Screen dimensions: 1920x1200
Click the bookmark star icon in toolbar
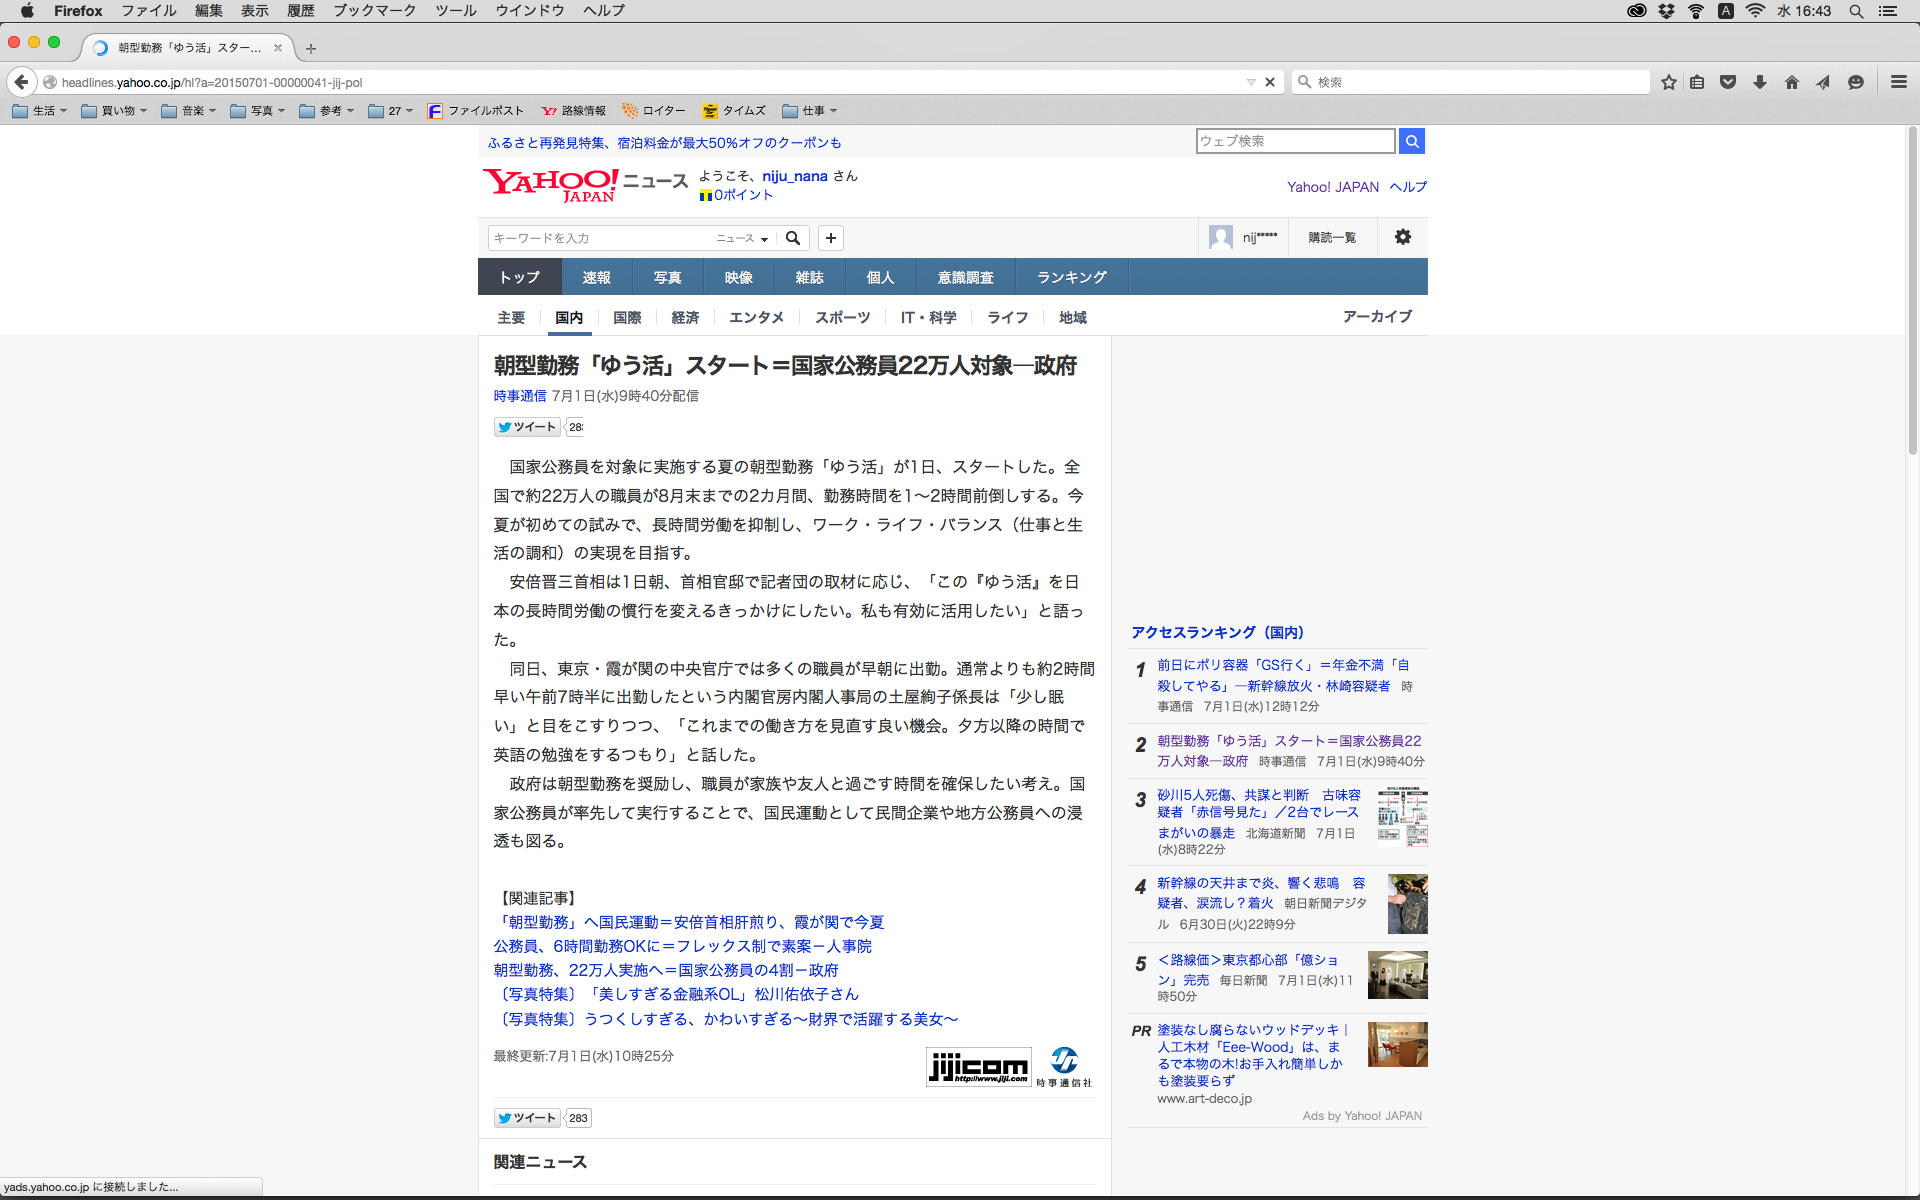1668,82
